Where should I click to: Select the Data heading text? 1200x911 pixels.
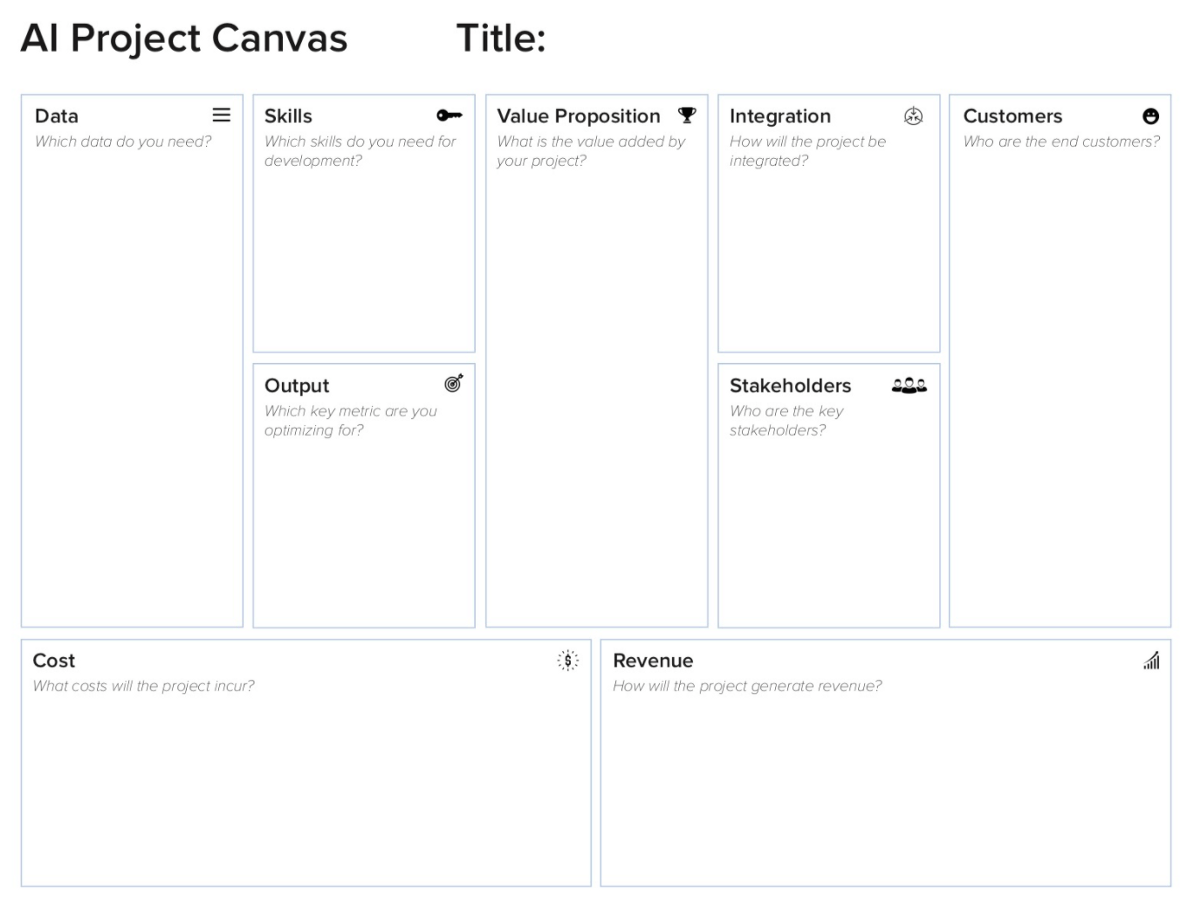pos(56,116)
